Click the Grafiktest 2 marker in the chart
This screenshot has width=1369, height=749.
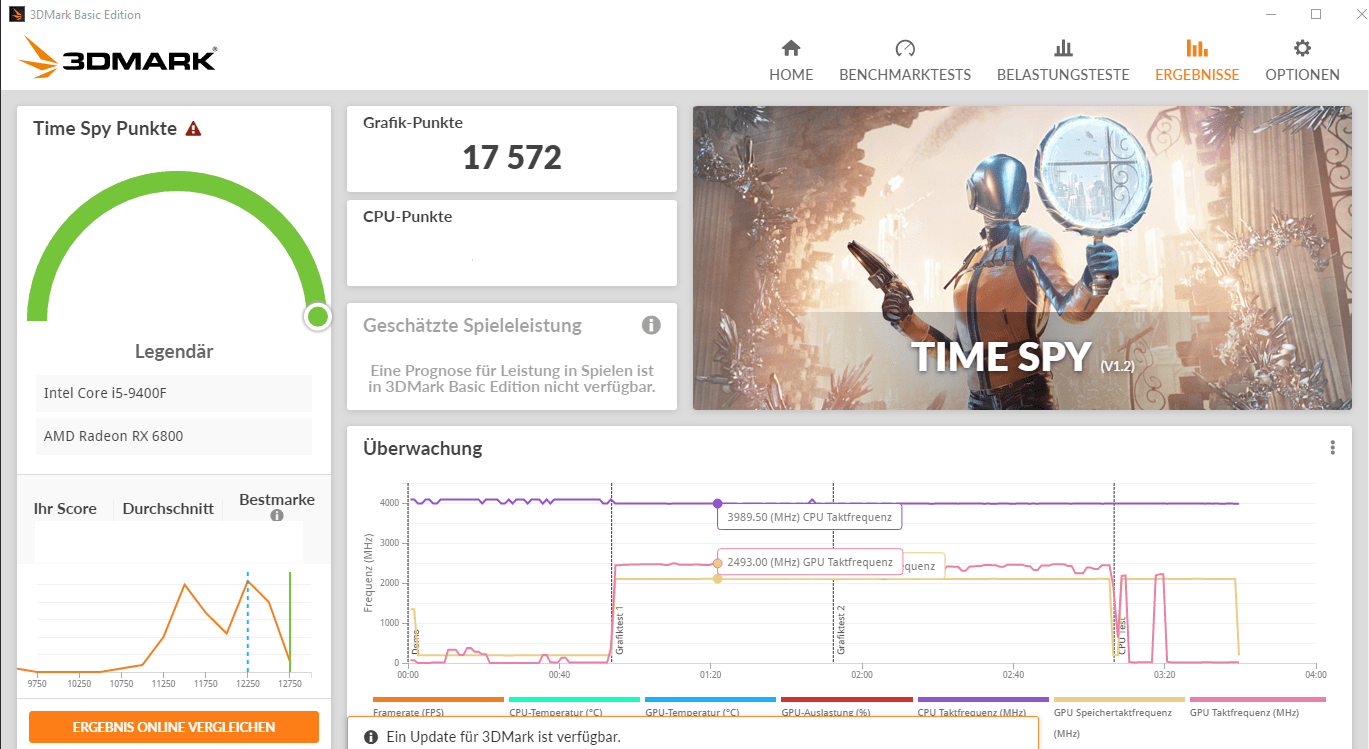[x=842, y=630]
